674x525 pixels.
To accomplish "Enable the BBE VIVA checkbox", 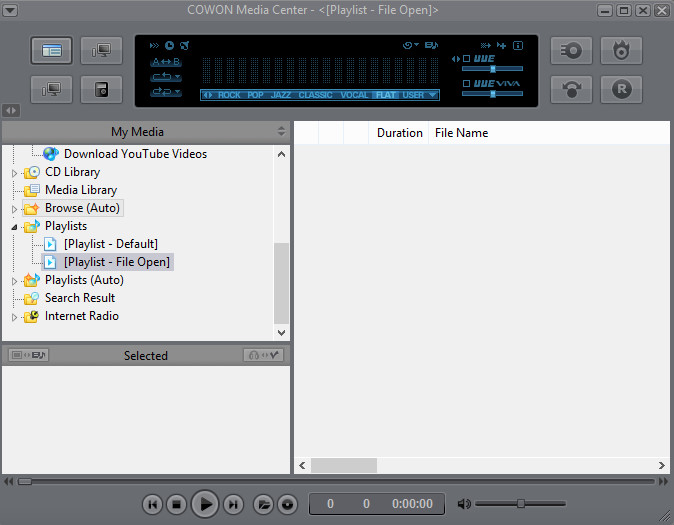I will pyautogui.click(x=466, y=83).
